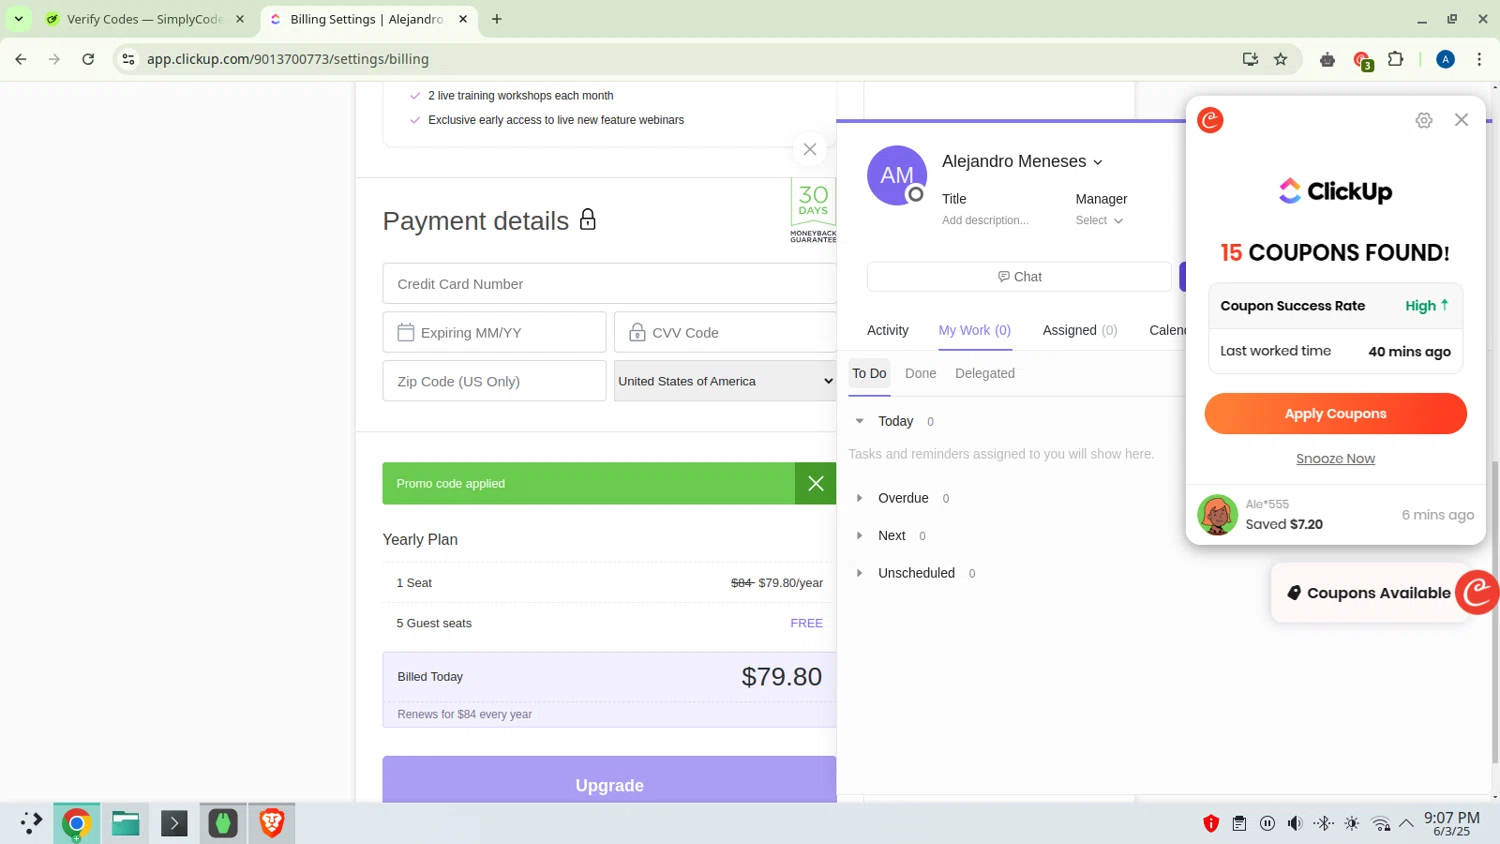This screenshot has height=844, width=1500.
Task: Close the profile panel with X
Action: (810, 149)
